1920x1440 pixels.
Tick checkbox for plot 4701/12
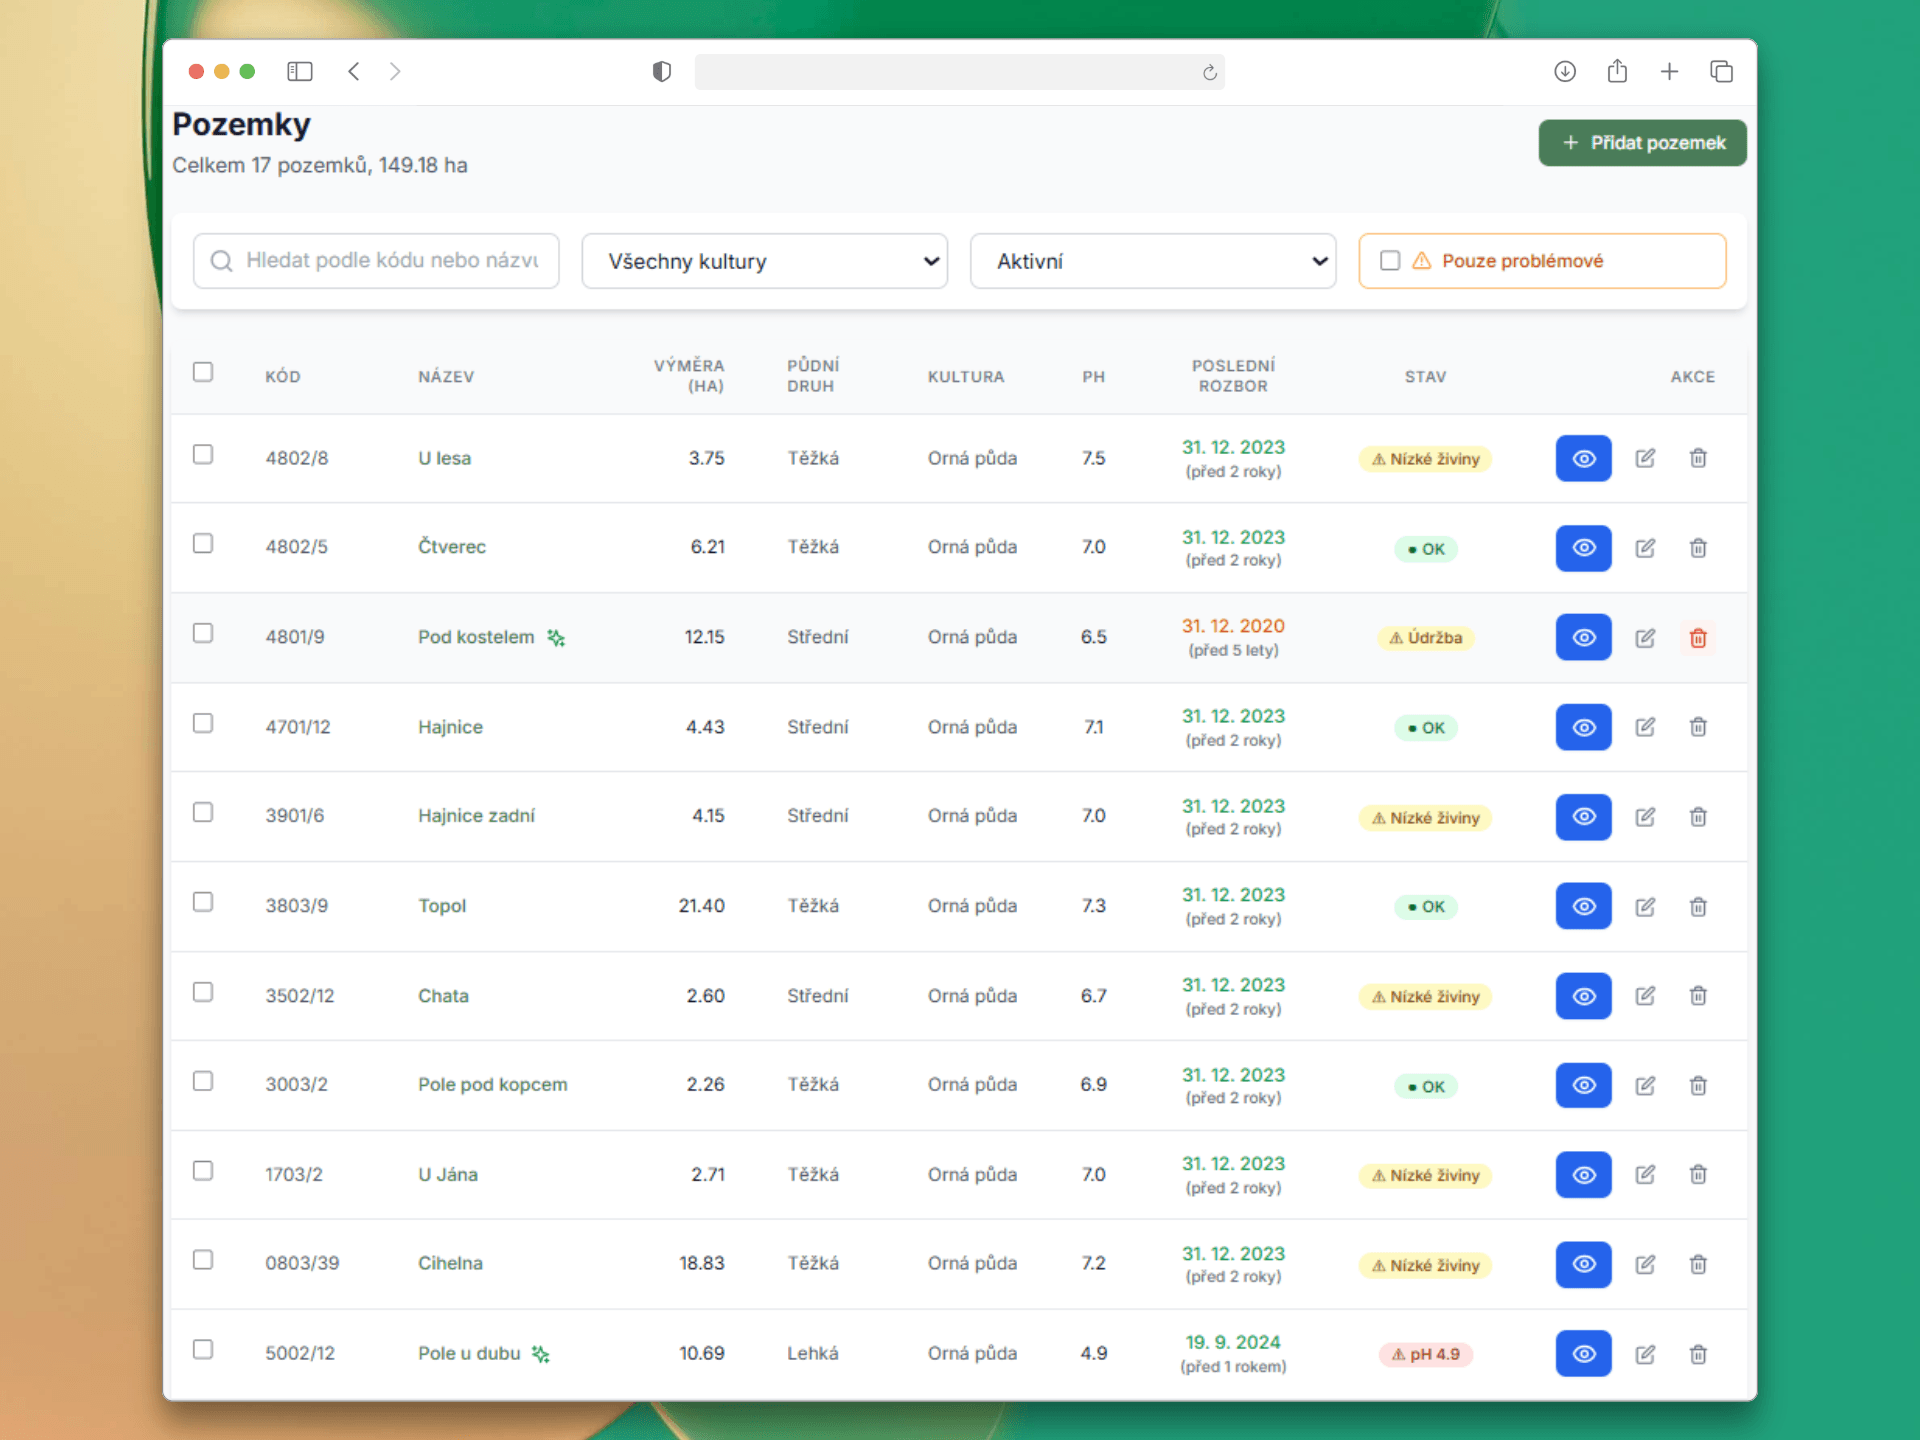pos(203,723)
